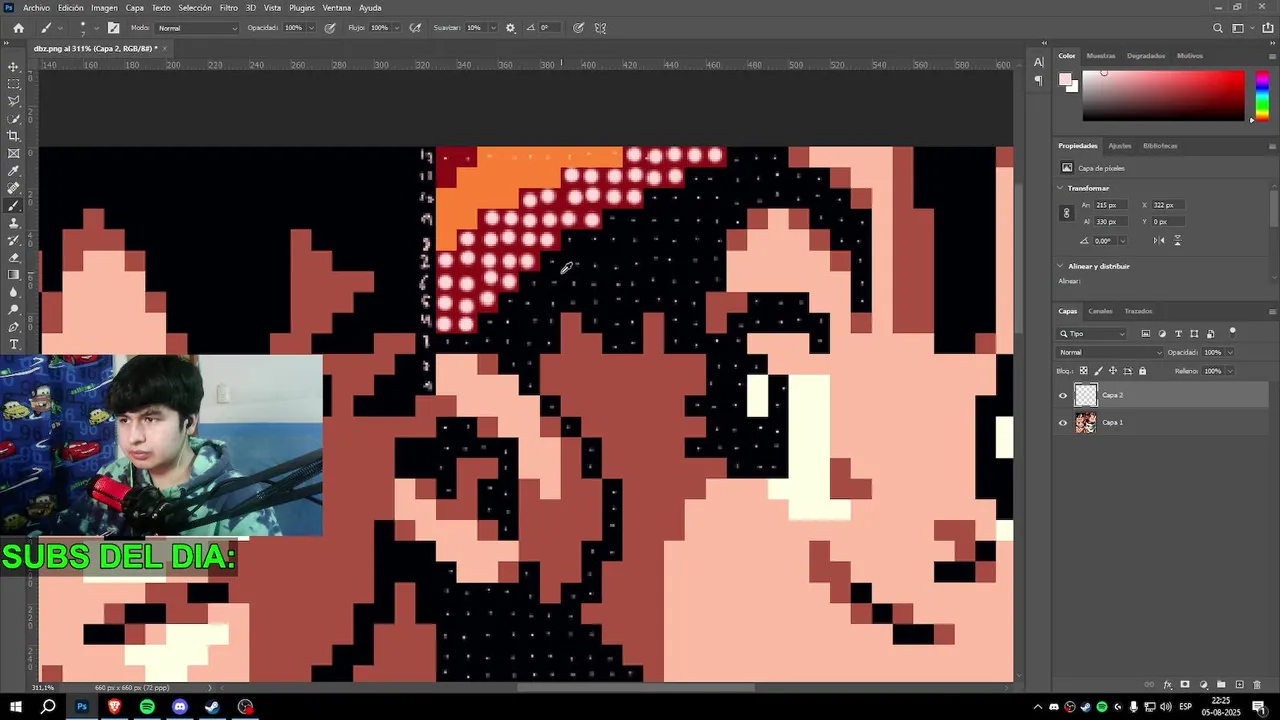Viewport: 1280px width, 720px height.
Task: Hide the Capa 2 layer
Action: pyautogui.click(x=1063, y=395)
